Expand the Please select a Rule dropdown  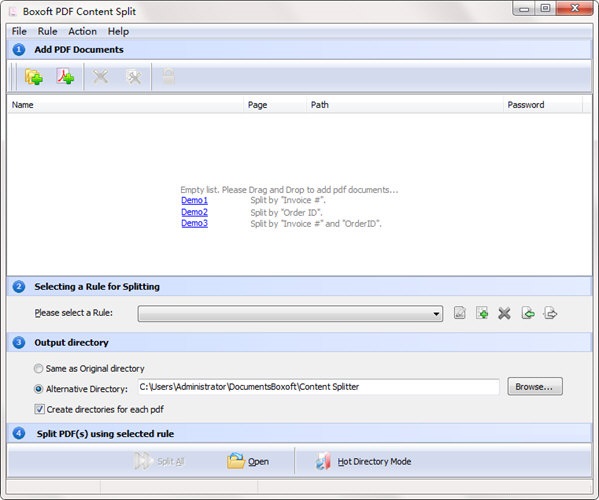coord(290,314)
